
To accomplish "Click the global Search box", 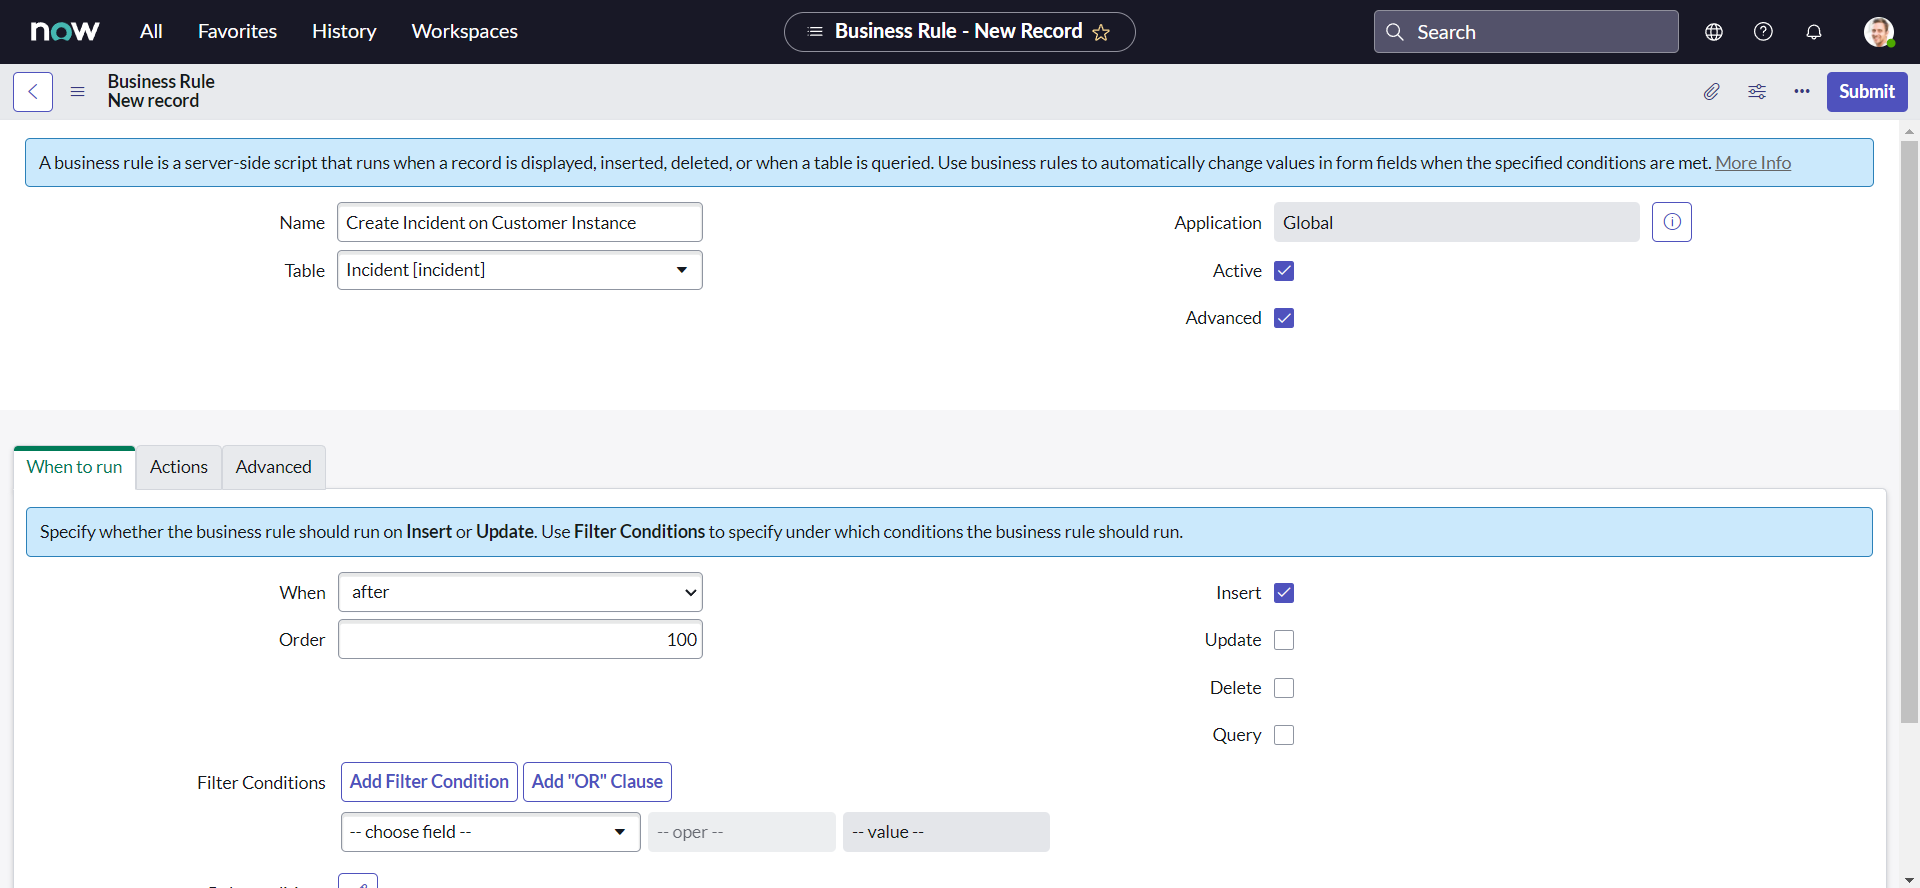I will (1526, 32).
